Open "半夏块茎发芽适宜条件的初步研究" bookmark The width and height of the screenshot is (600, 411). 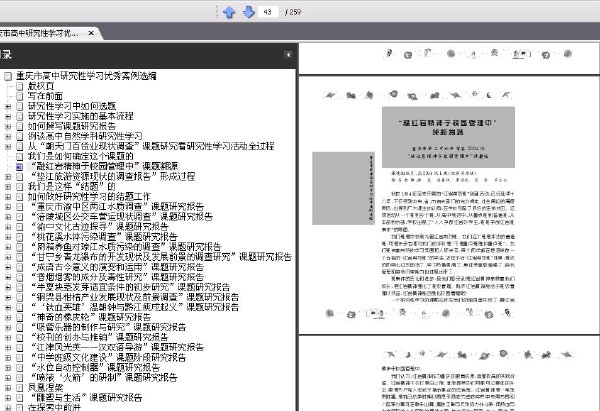129,287
